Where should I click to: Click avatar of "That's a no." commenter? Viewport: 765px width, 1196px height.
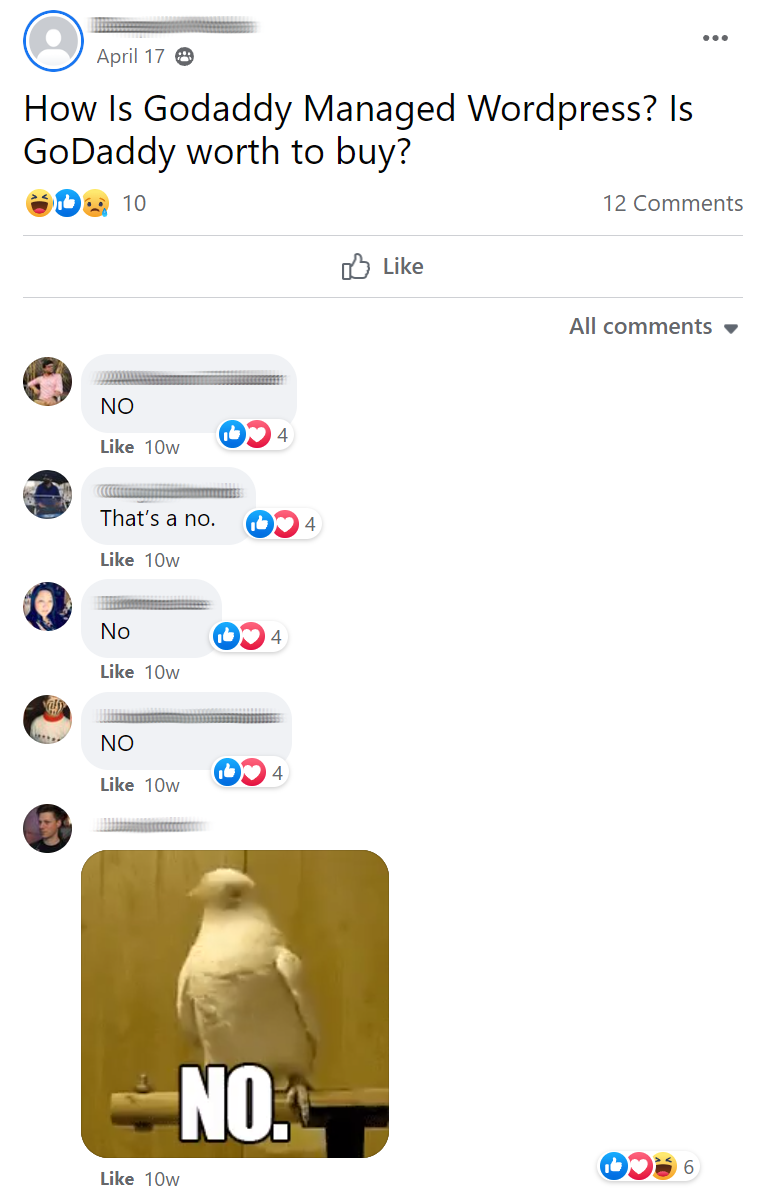click(47, 494)
